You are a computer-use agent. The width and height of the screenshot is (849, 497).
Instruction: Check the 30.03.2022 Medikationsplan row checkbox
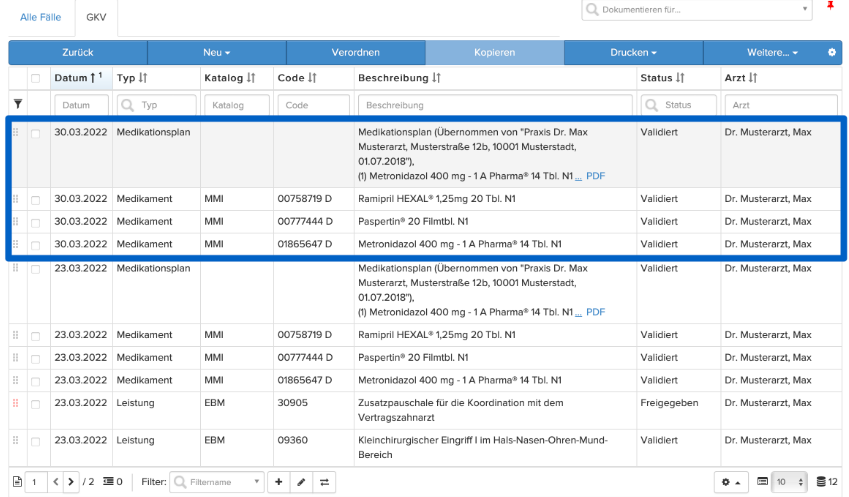(36, 133)
